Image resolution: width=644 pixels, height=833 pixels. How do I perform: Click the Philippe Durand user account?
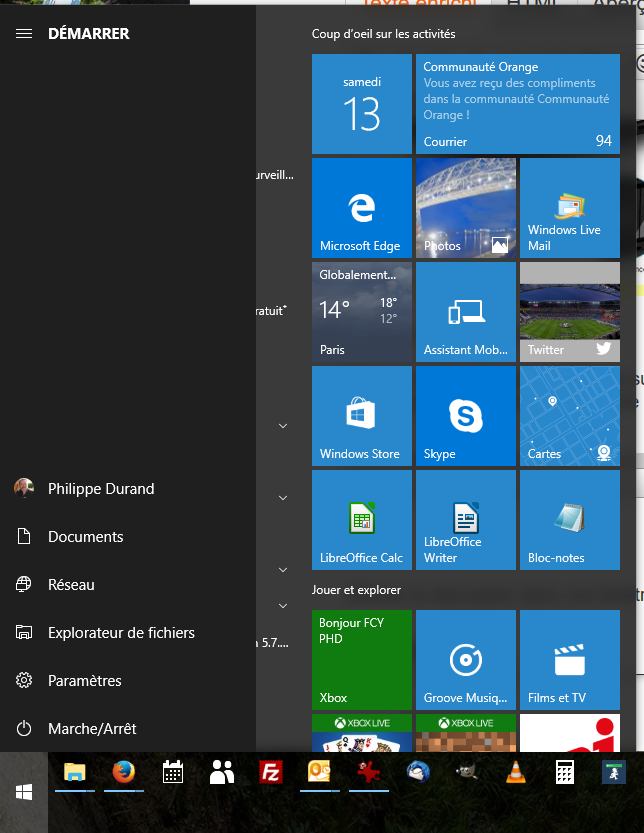100,489
